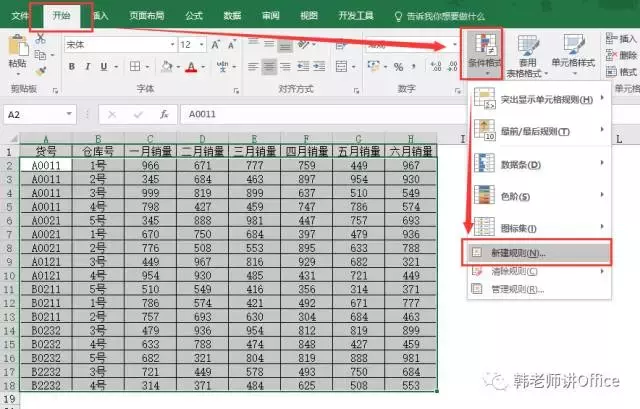640x409 pixels.
Task: Click the insert function fx icon
Action: (164, 114)
